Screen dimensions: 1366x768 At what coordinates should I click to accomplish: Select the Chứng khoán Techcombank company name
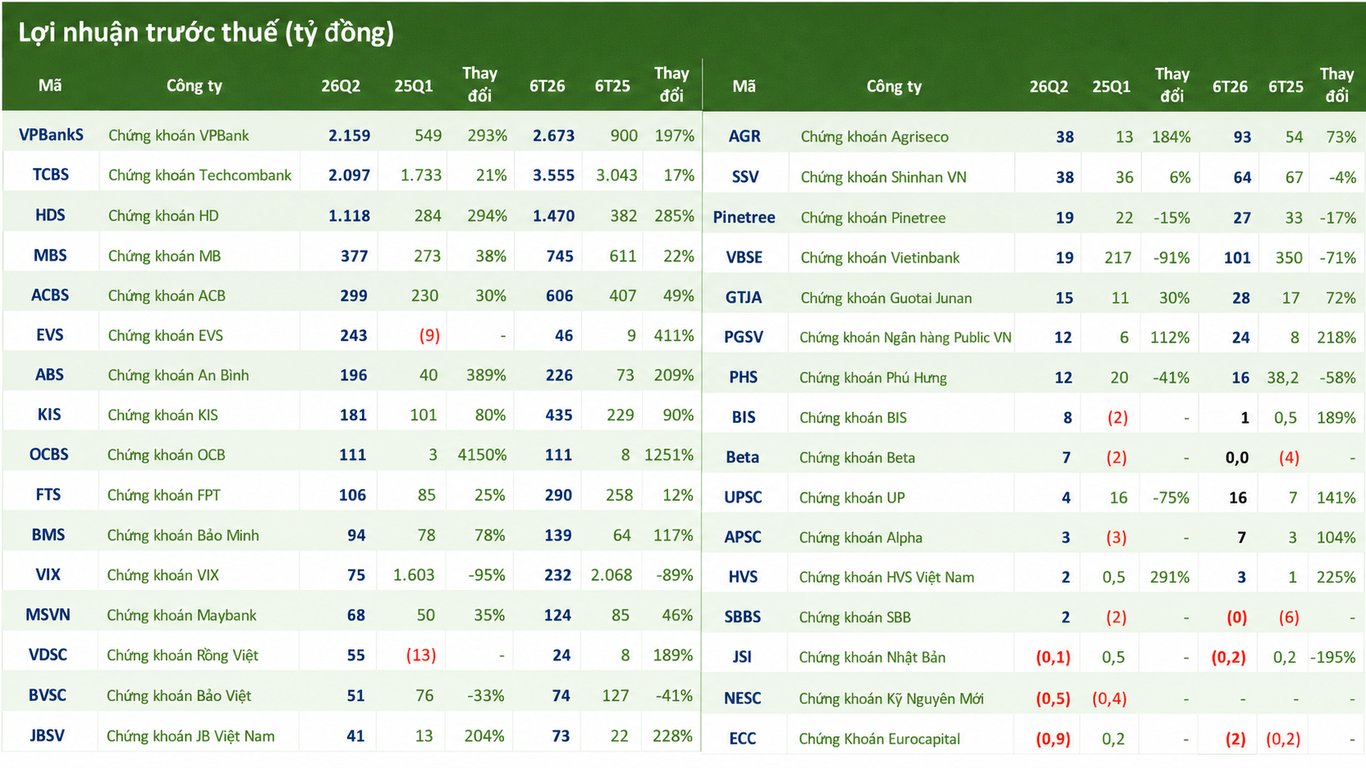tap(200, 175)
